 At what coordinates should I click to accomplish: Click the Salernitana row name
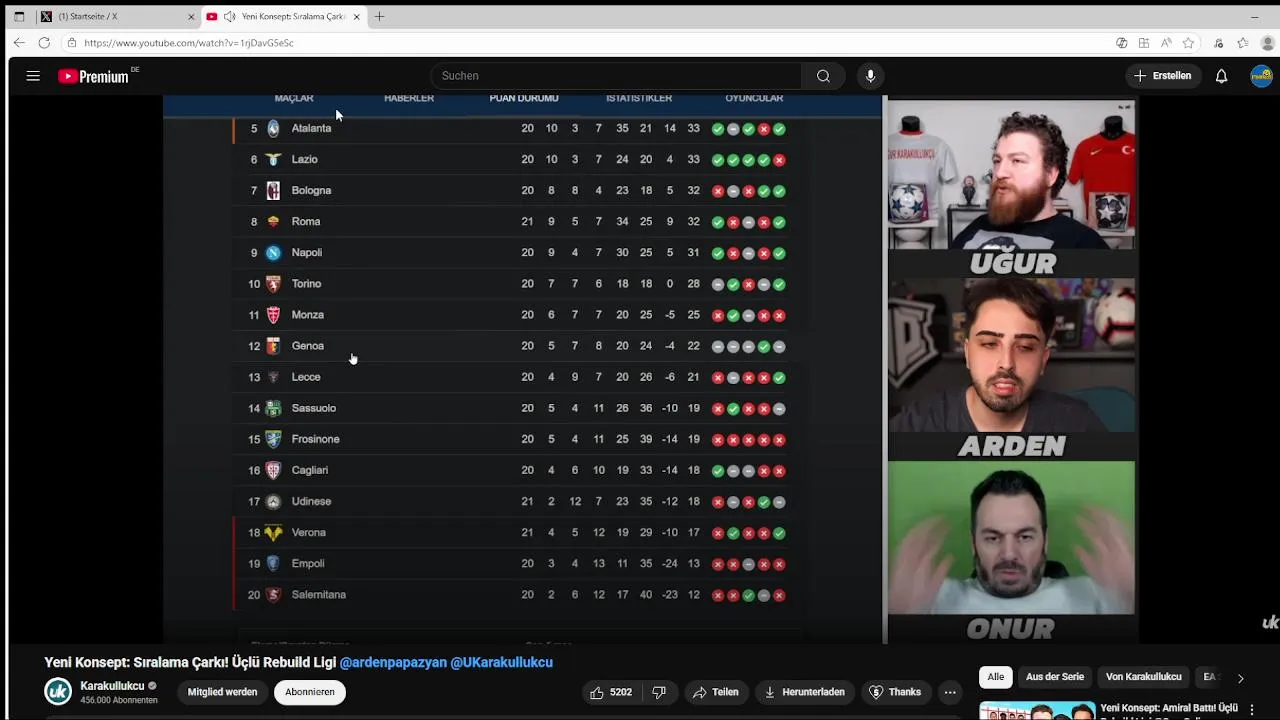[x=319, y=594]
